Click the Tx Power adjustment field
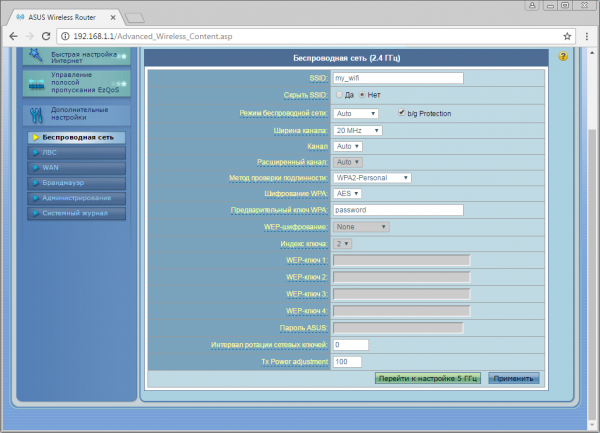The image size is (600, 433). [347, 361]
